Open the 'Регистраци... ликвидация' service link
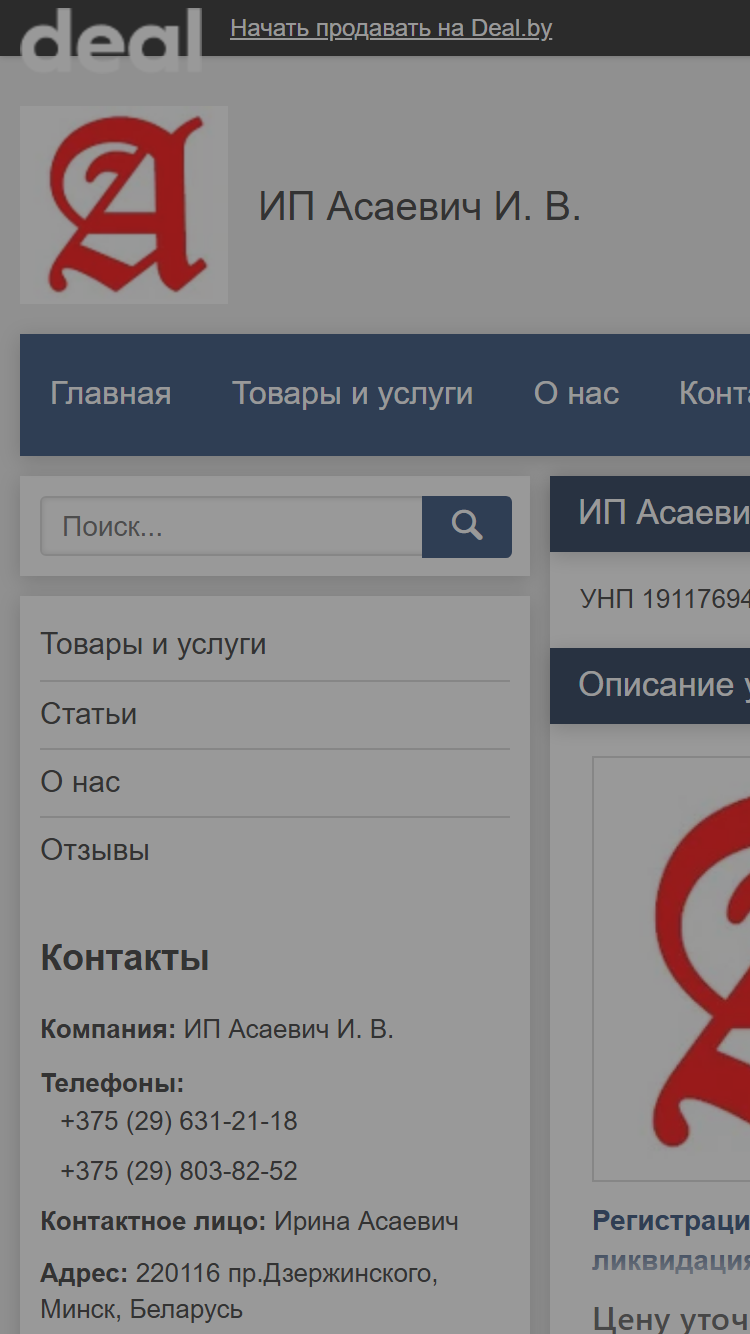750x1334 pixels. click(x=671, y=1240)
